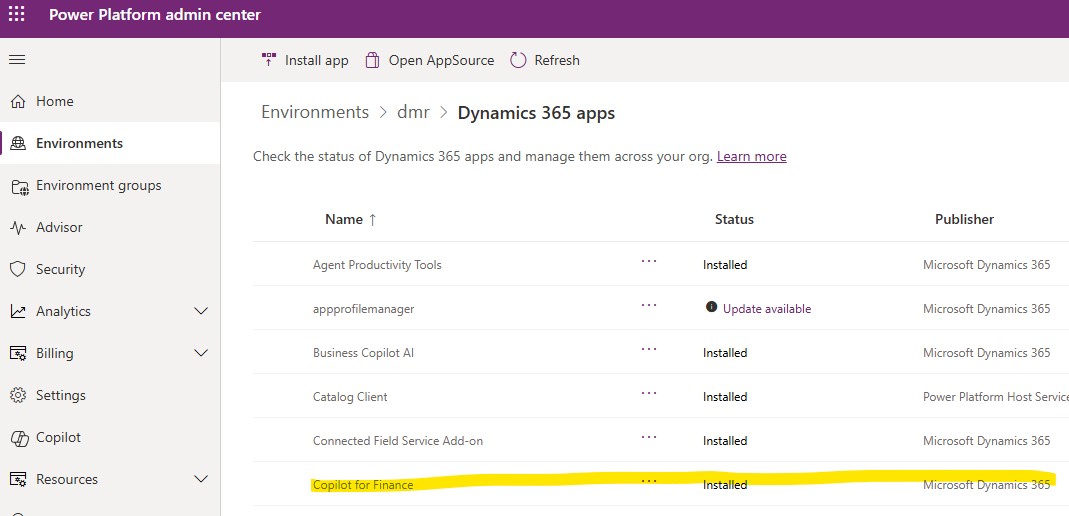The width and height of the screenshot is (1069, 516).
Task: Click the Advisor pulse icon
Action: click(x=18, y=228)
